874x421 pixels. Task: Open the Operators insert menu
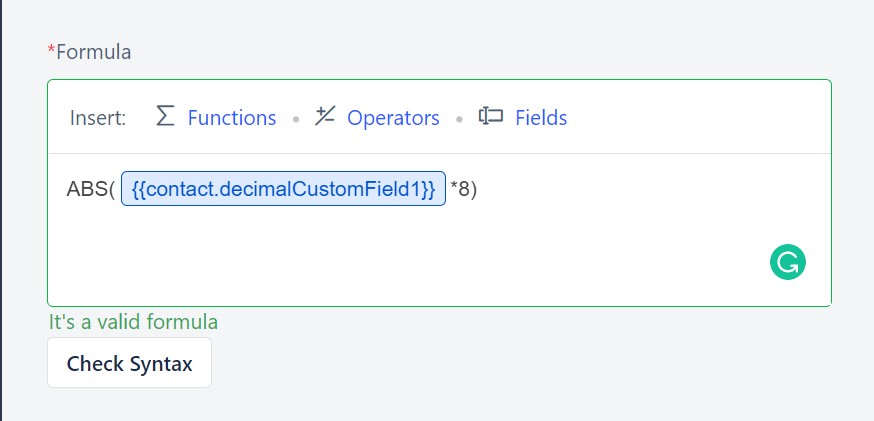(x=393, y=118)
